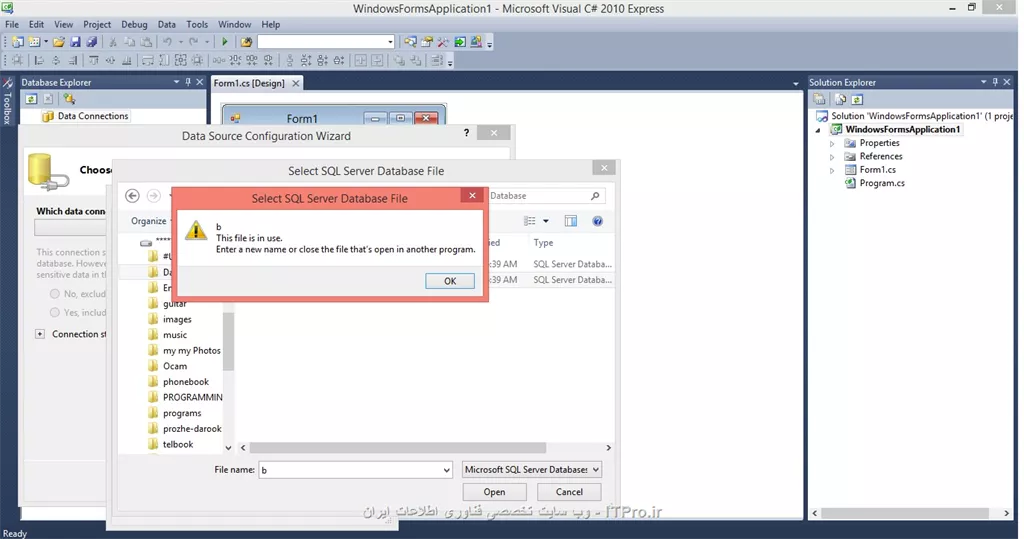
Task: Click the Find in Files icon
Action: [x=246, y=42]
